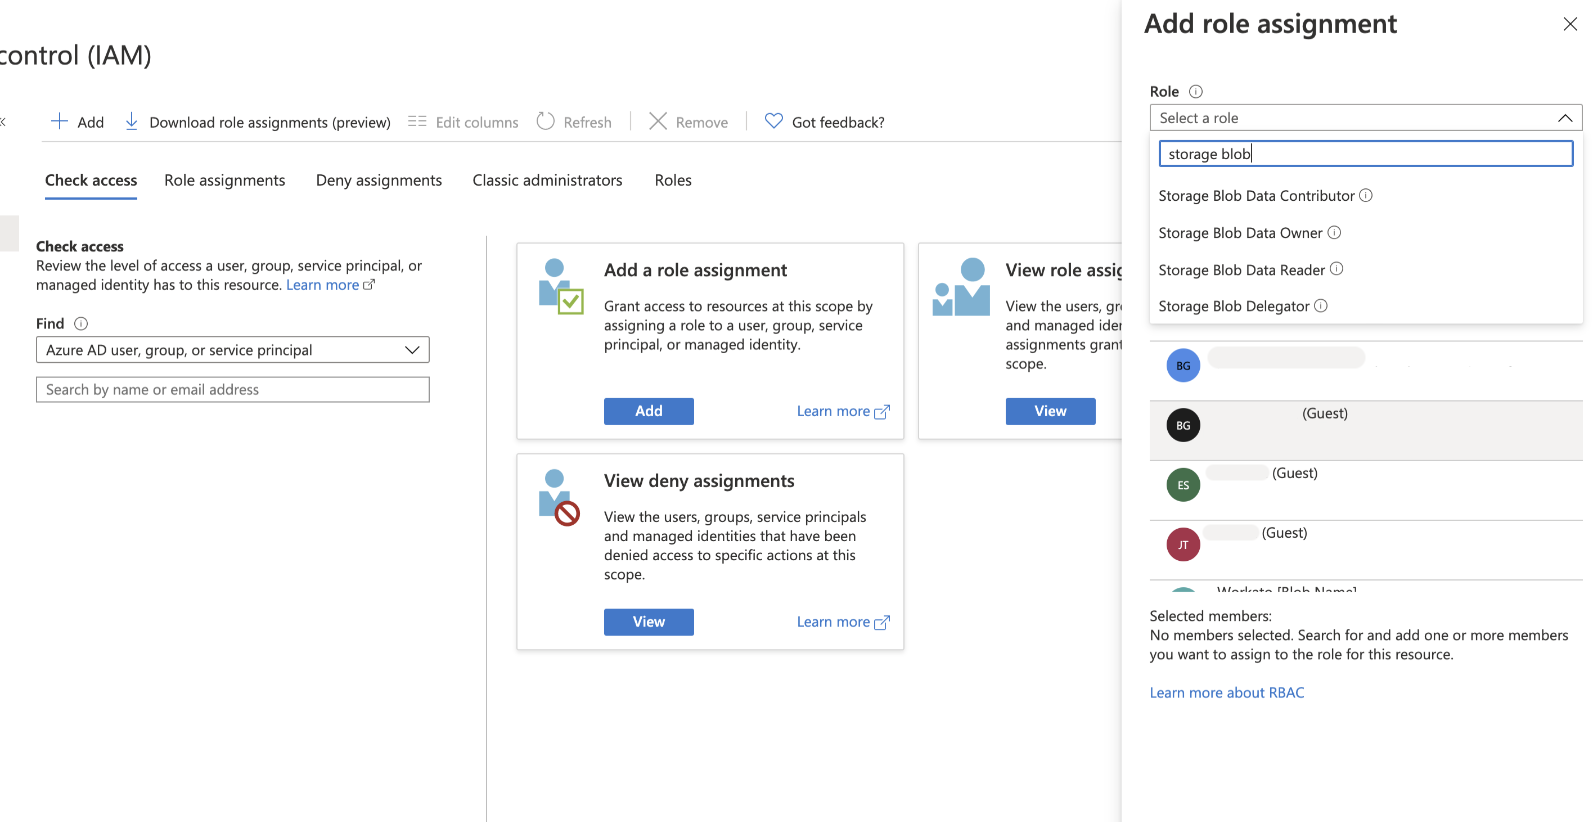Click the Add a role assignment card icon
1596x822 pixels.
tap(561, 286)
